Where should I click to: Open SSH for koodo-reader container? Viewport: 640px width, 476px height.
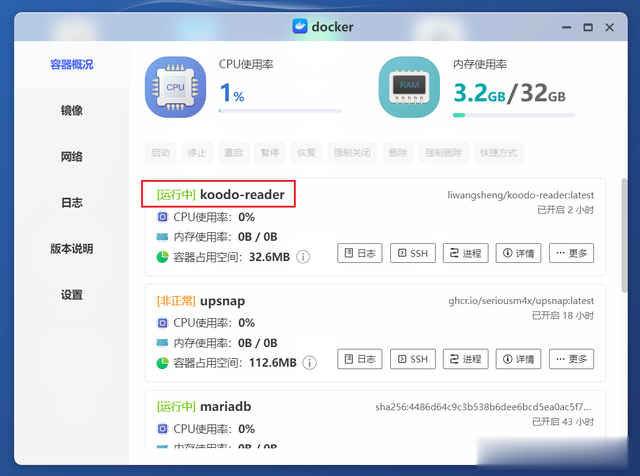coord(413,253)
